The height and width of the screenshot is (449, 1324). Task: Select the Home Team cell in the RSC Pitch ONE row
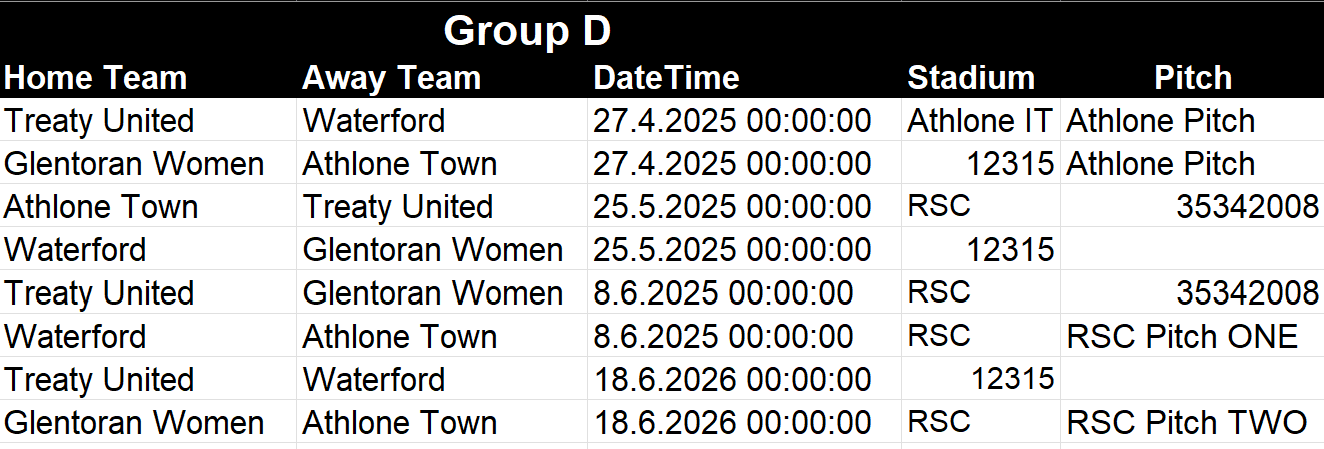tap(75, 337)
